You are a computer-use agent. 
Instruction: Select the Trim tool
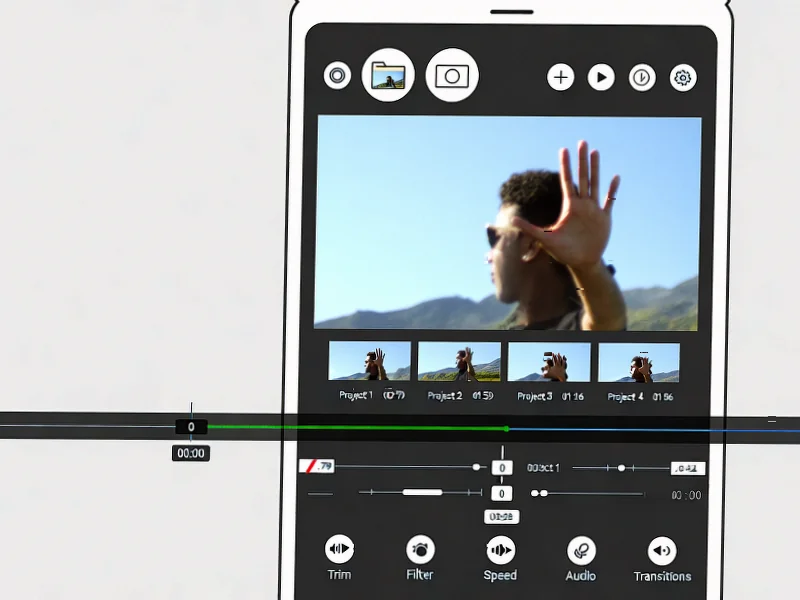coord(340,549)
